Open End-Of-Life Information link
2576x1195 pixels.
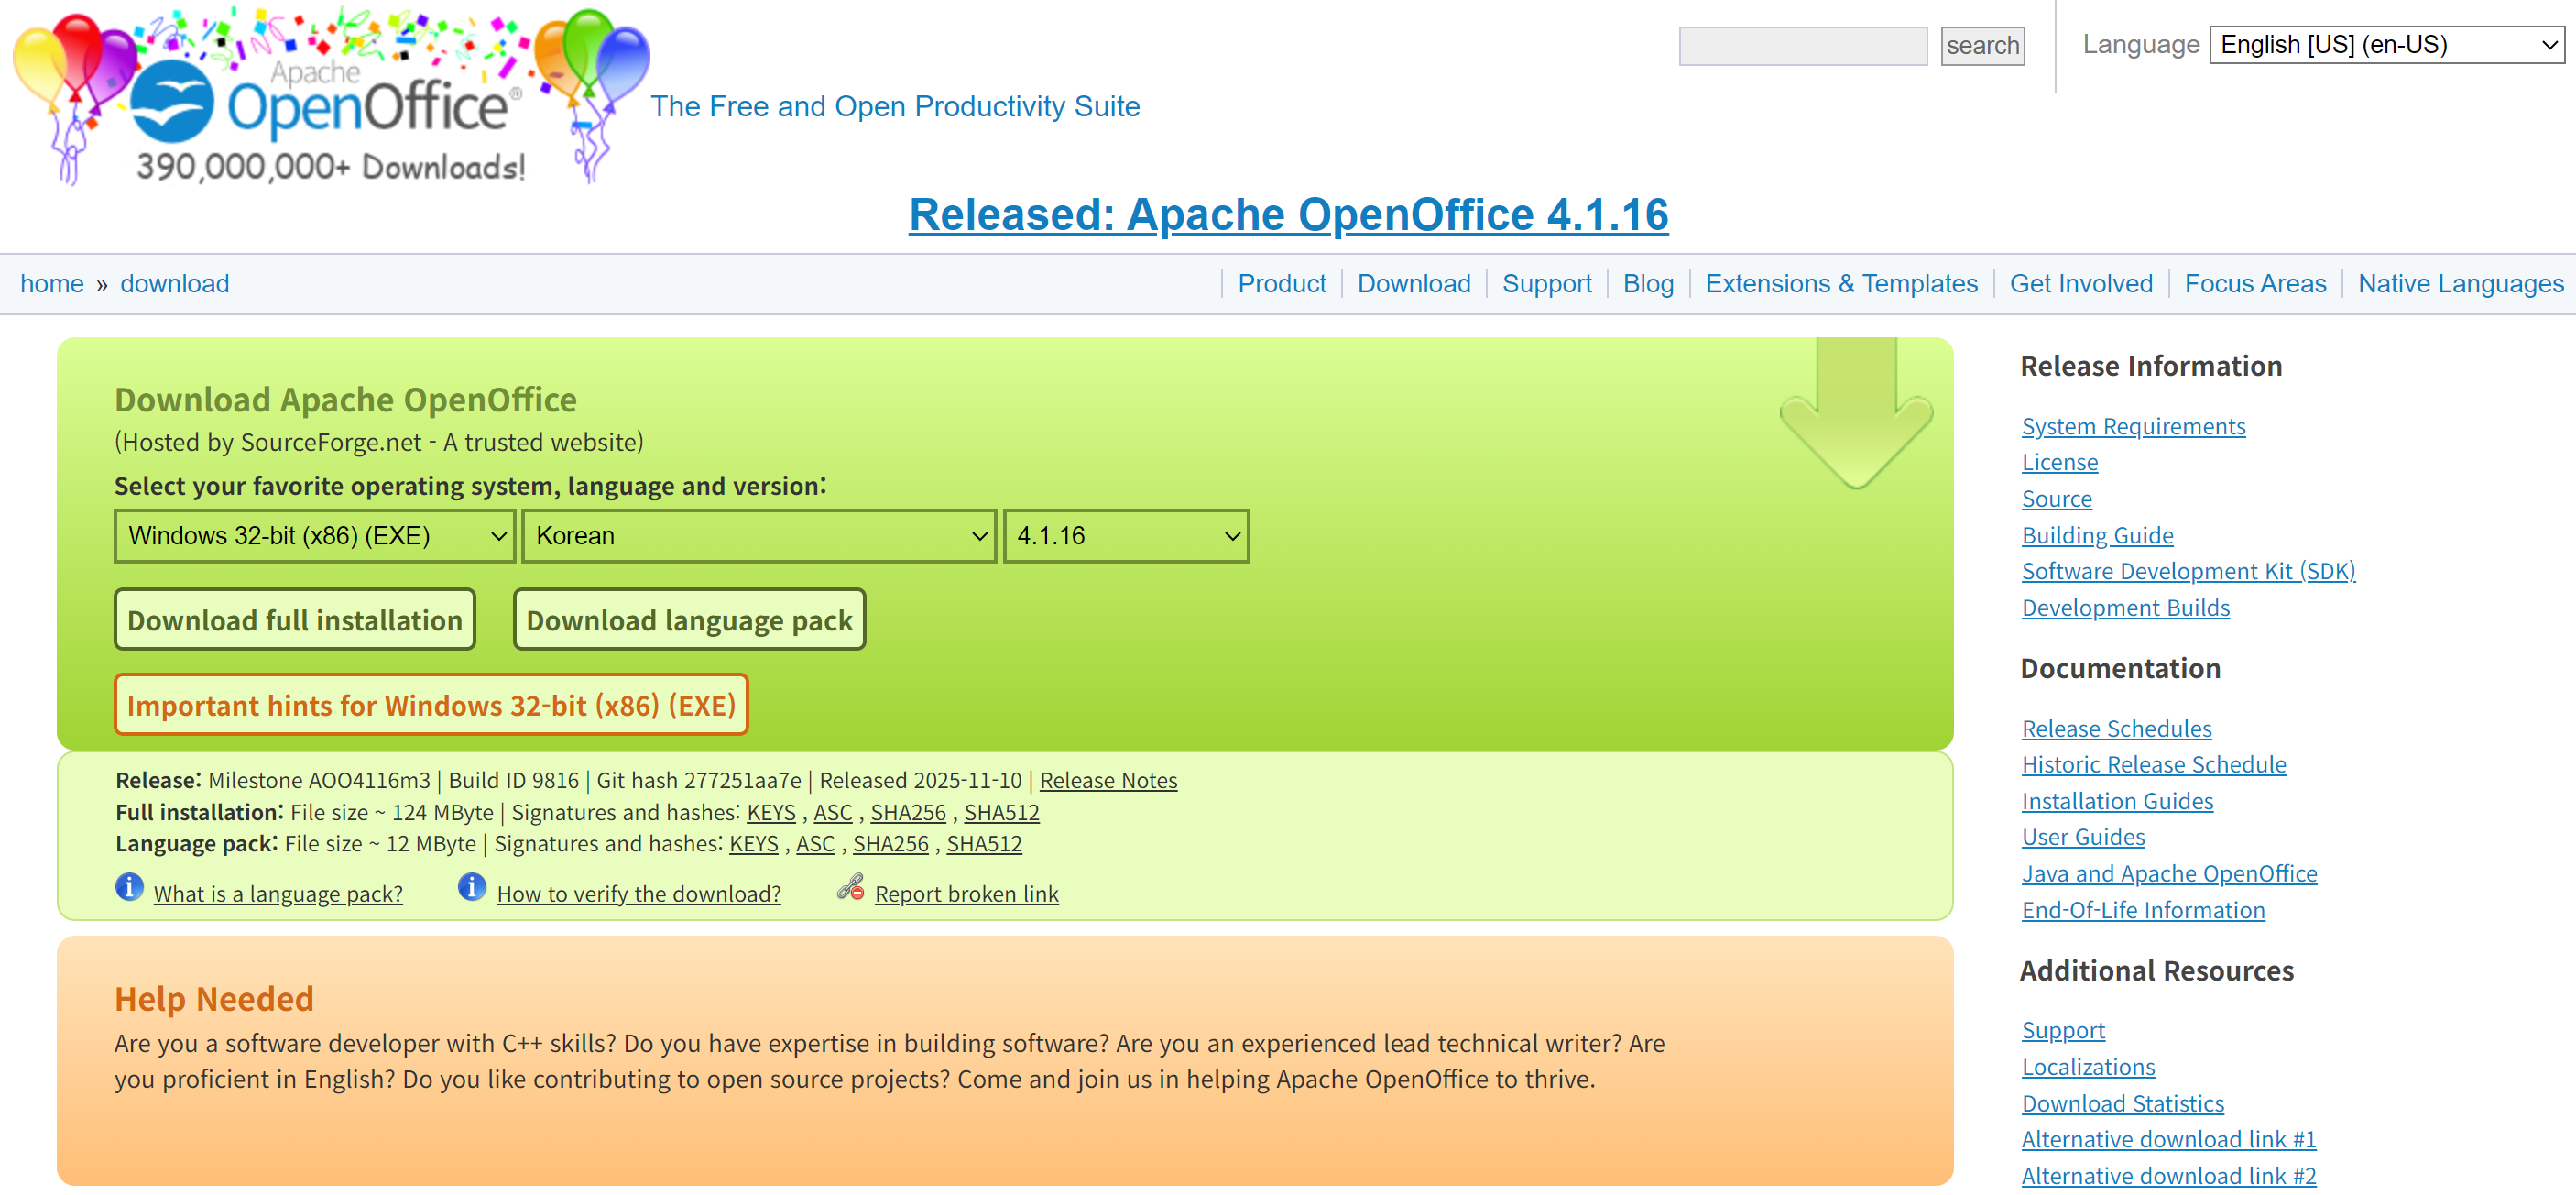(2143, 911)
